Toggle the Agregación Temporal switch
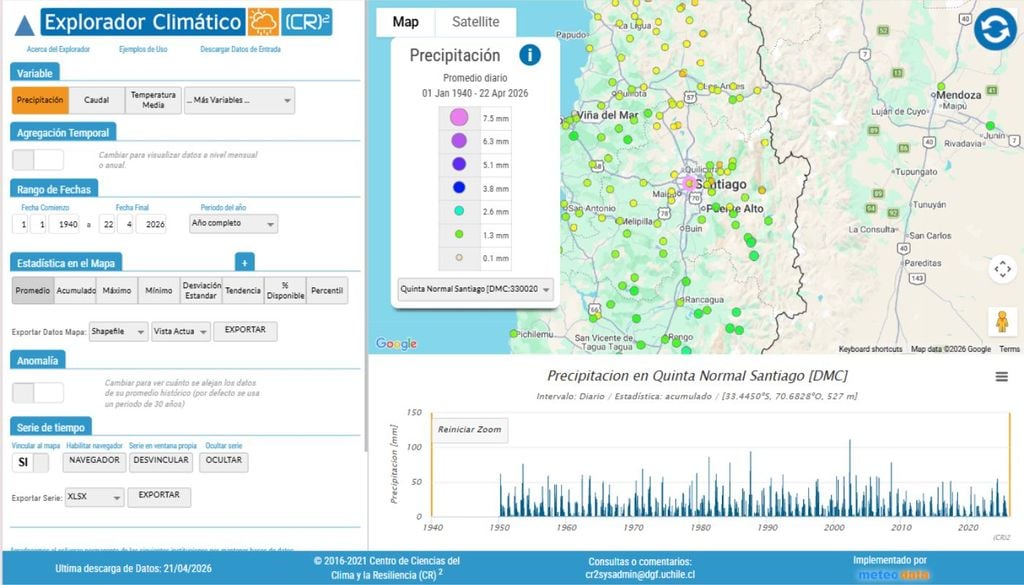1024x585 pixels. pyautogui.click(x=38, y=160)
